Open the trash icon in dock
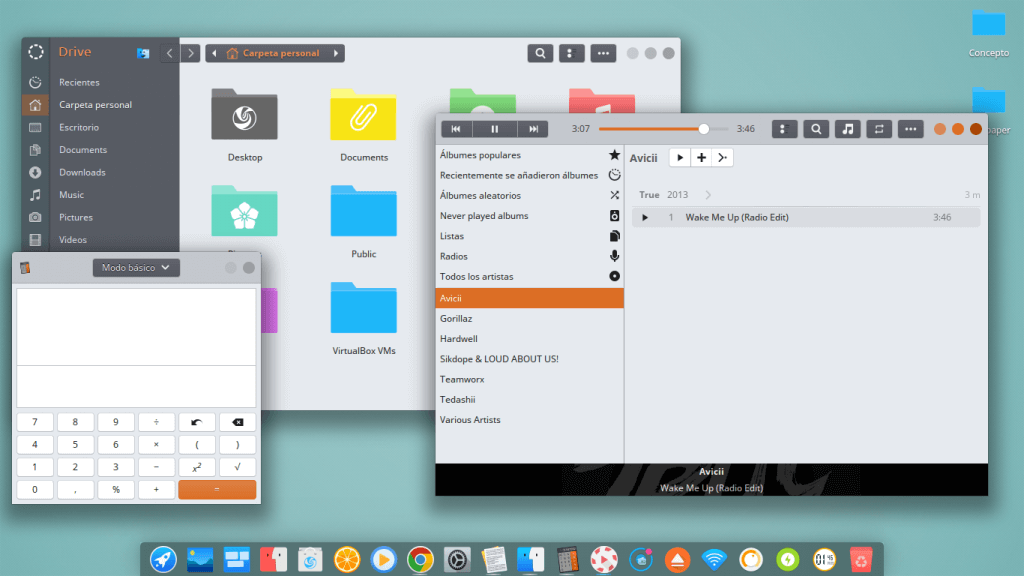This screenshot has height=576, width=1024. pyautogui.click(x=861, y=560)
